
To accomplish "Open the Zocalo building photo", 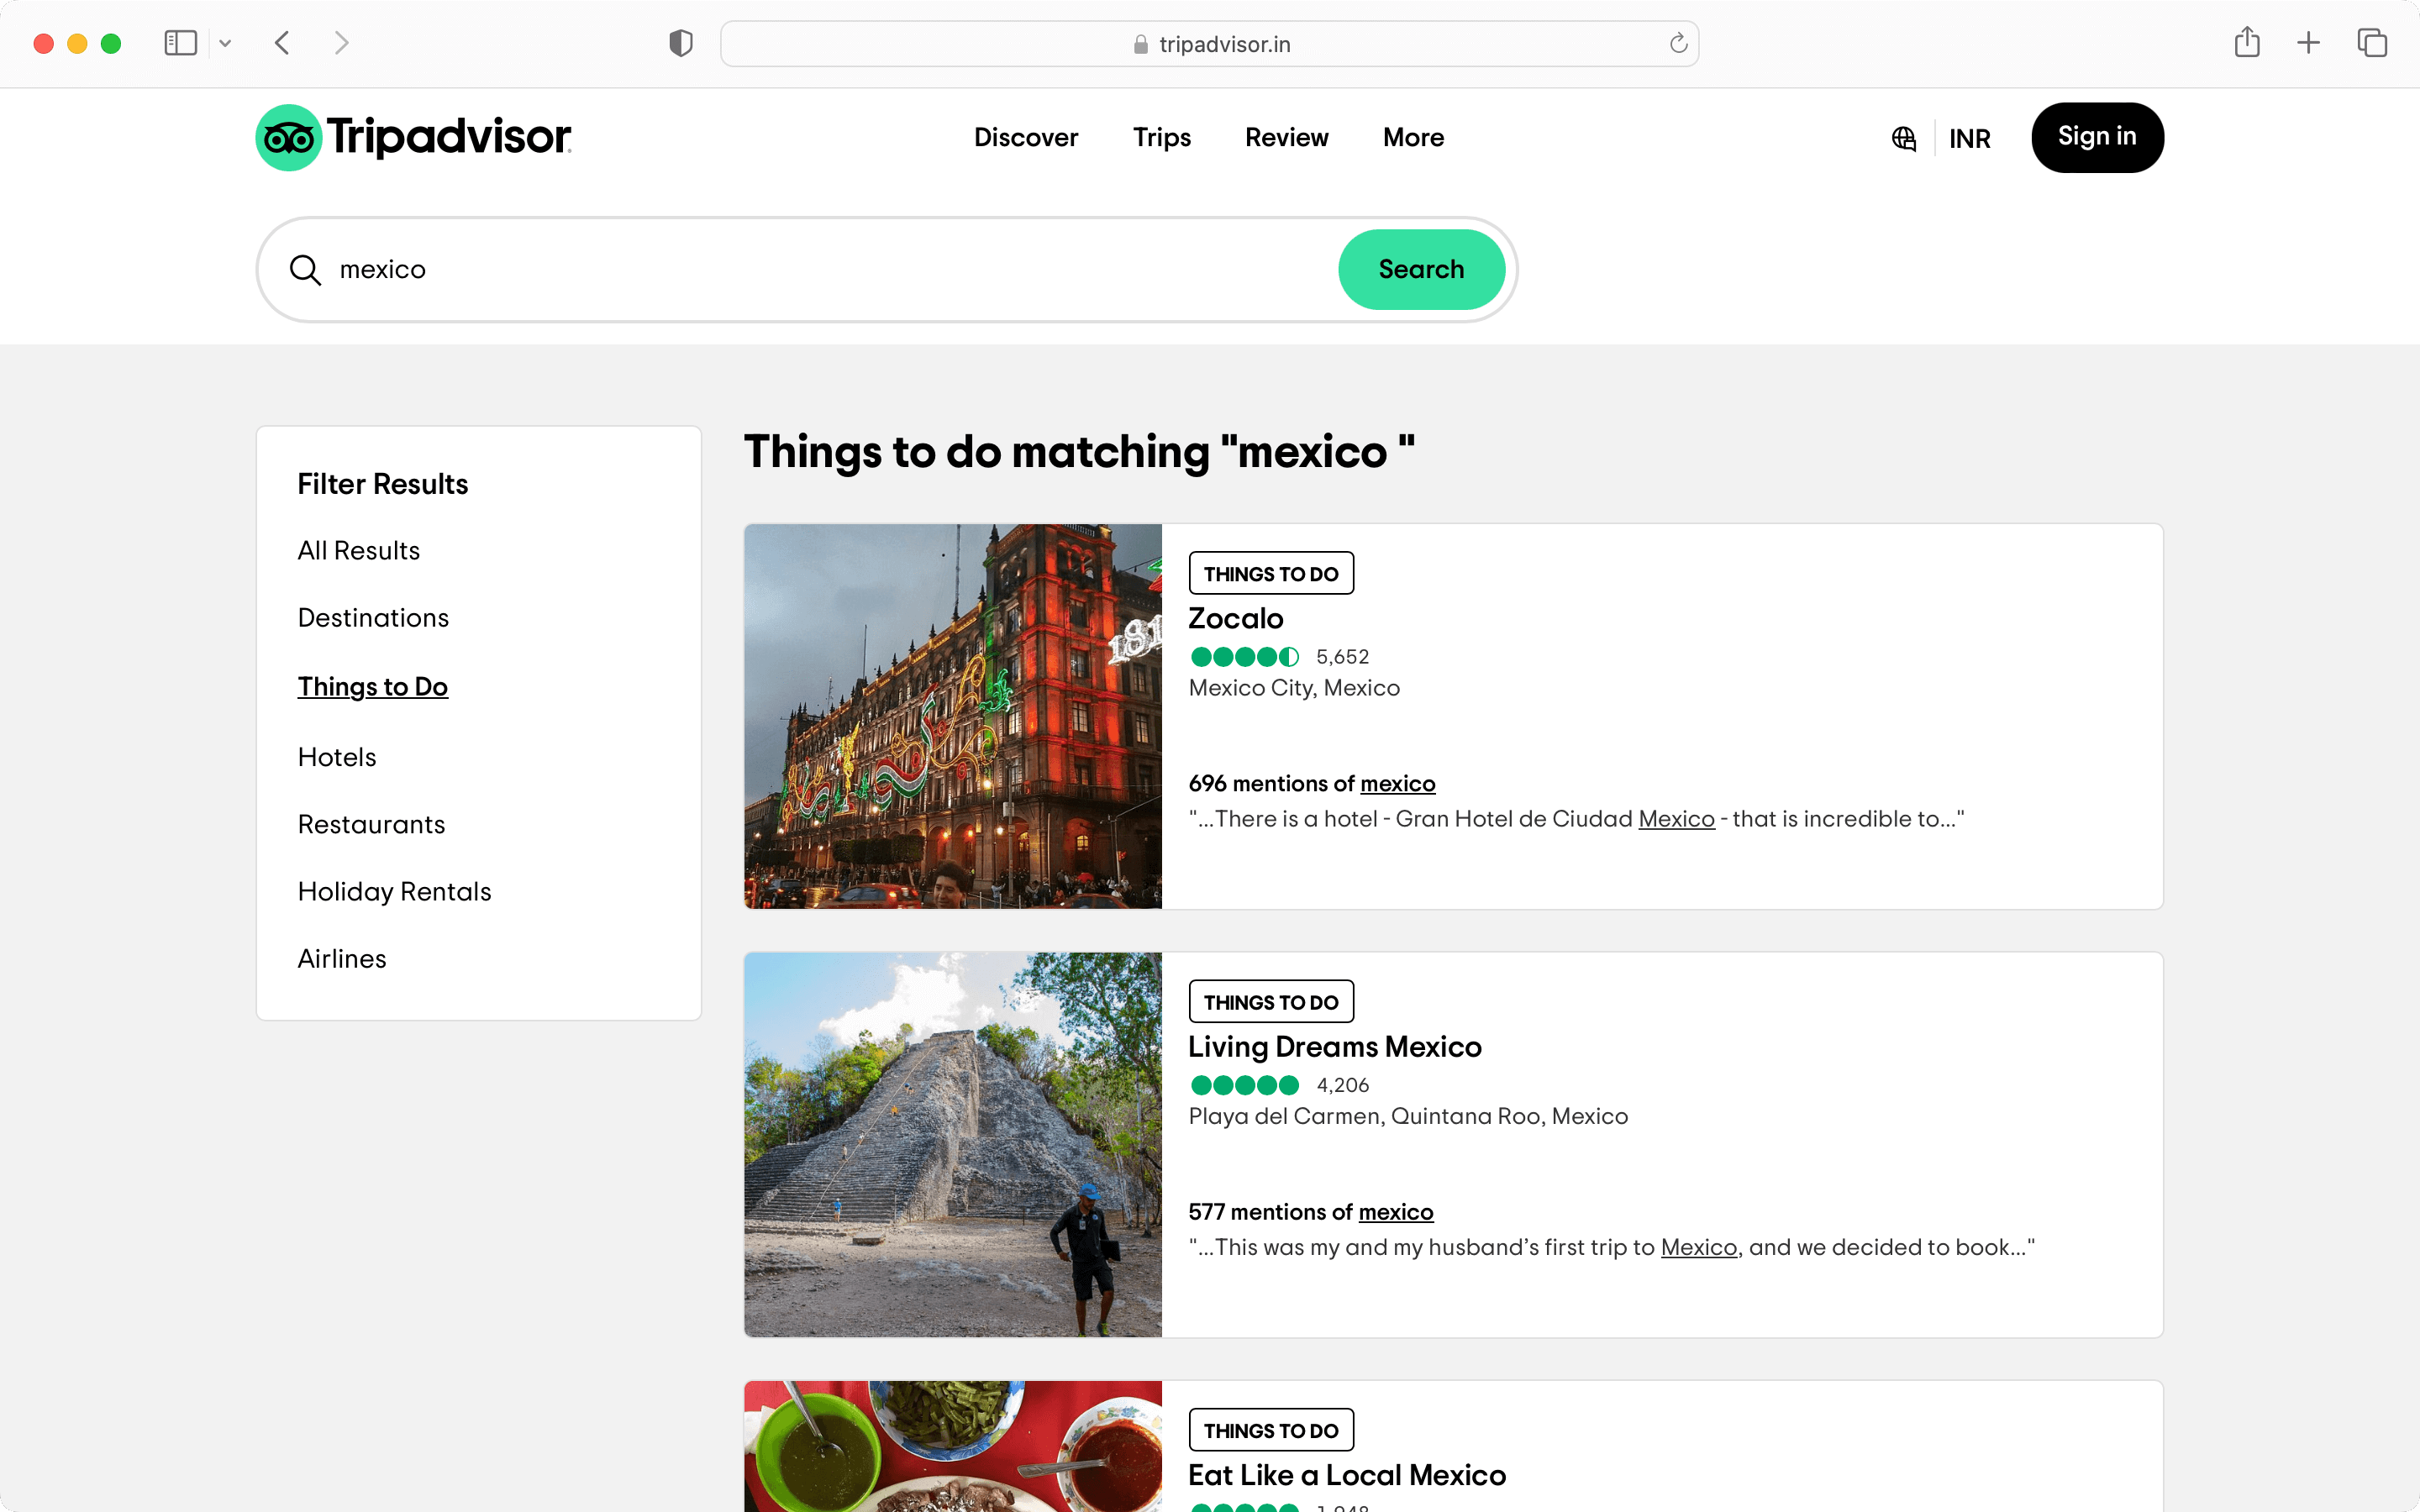I will point(953,716).
